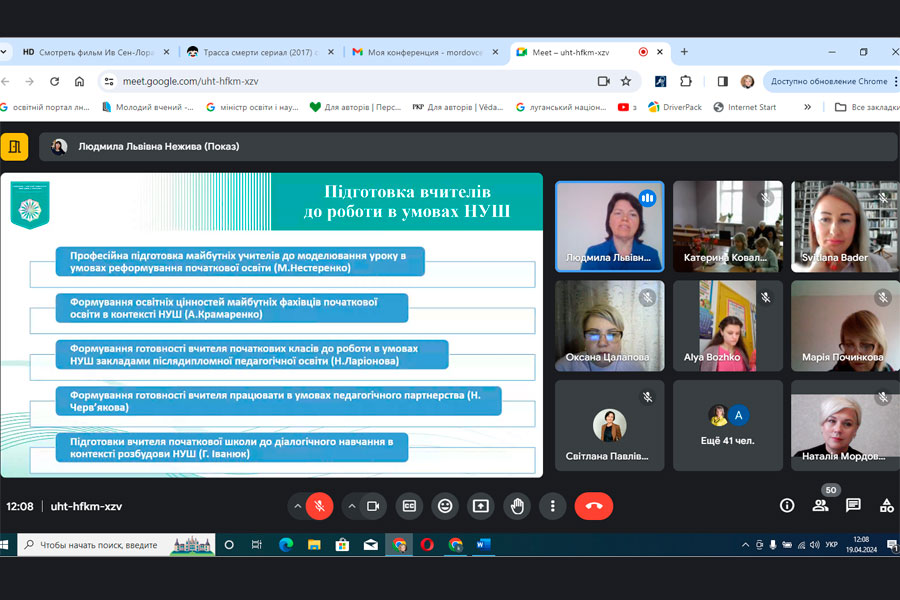Select the Ещё 41 чел. participants tile
This screenshot has width=900, height=600.
coord(727,425)
